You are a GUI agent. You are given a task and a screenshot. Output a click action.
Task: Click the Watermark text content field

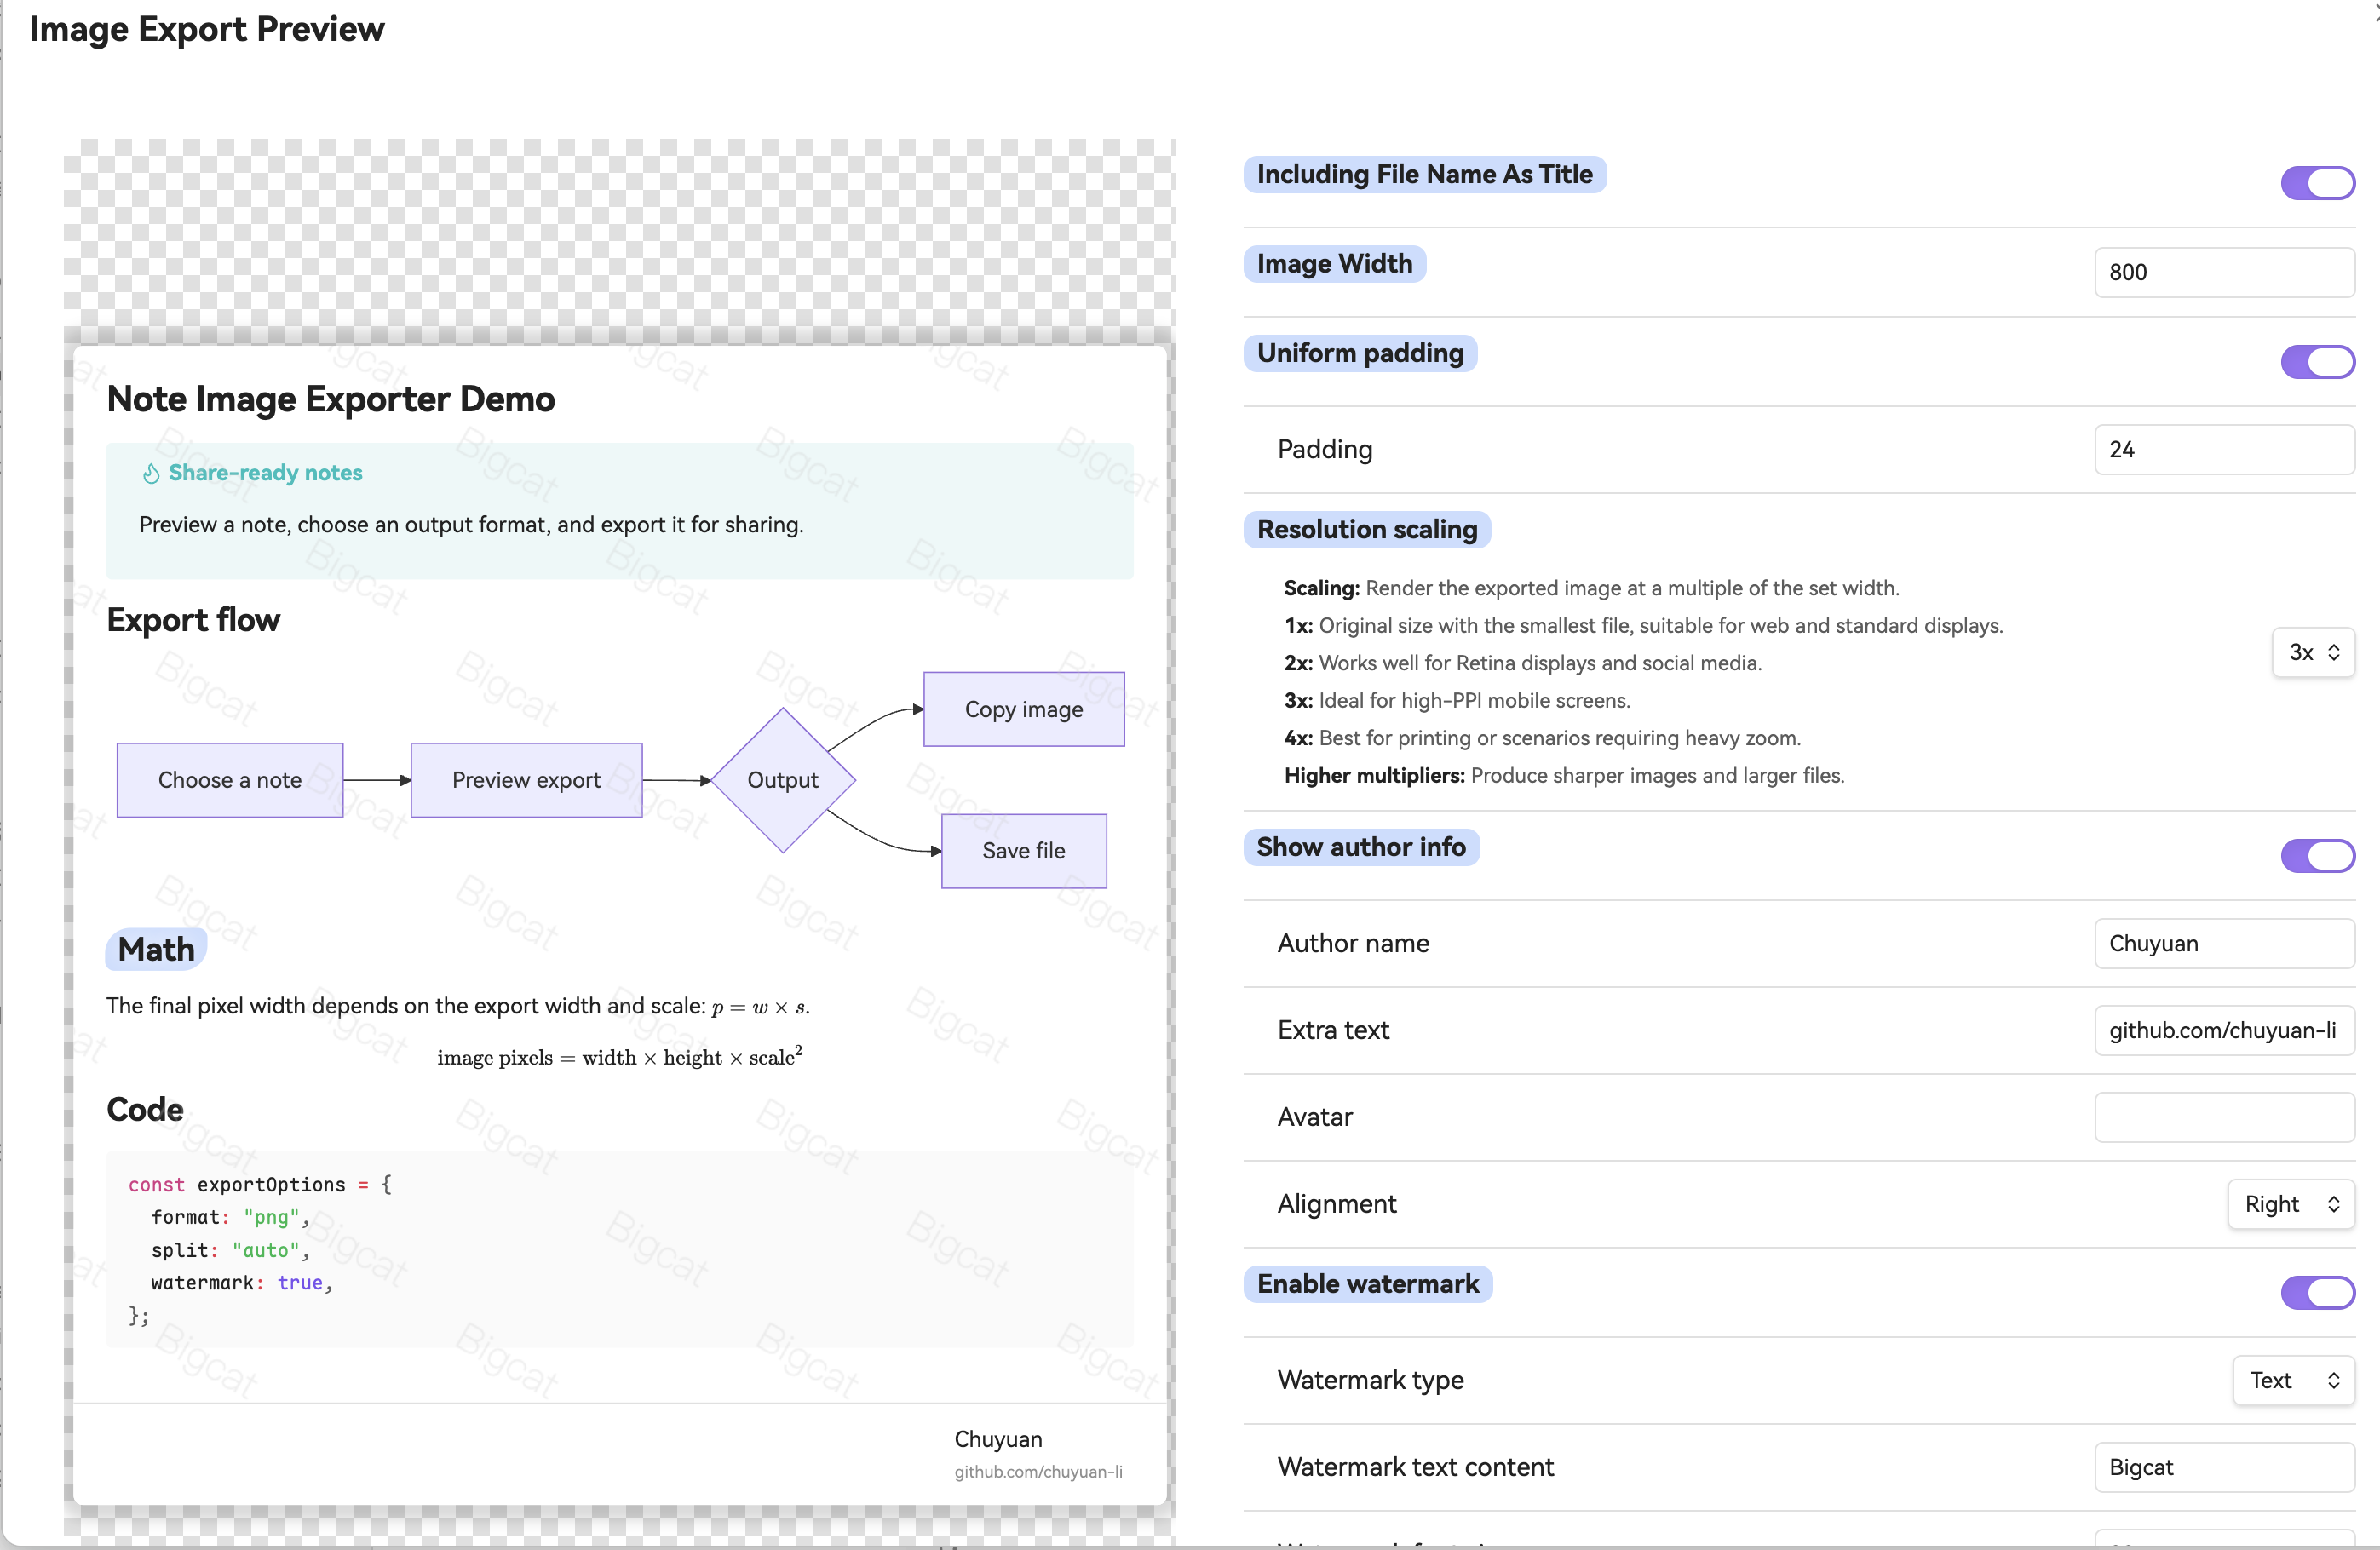pos(2224,1467)
